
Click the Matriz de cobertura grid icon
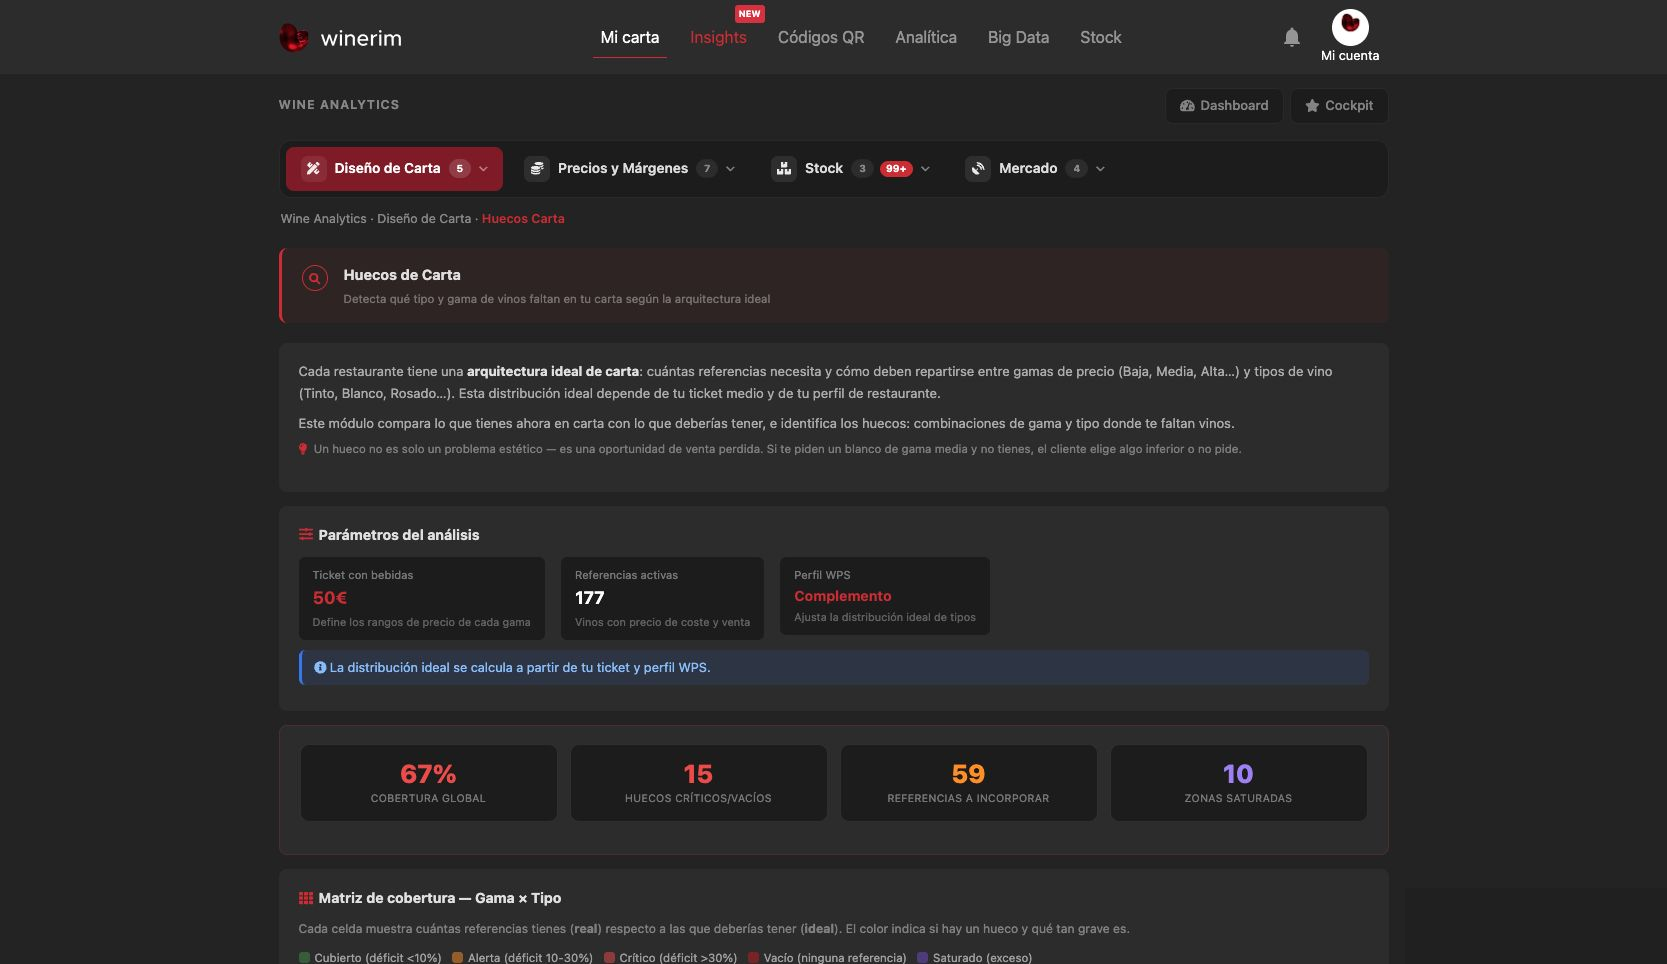coord(306,898)
